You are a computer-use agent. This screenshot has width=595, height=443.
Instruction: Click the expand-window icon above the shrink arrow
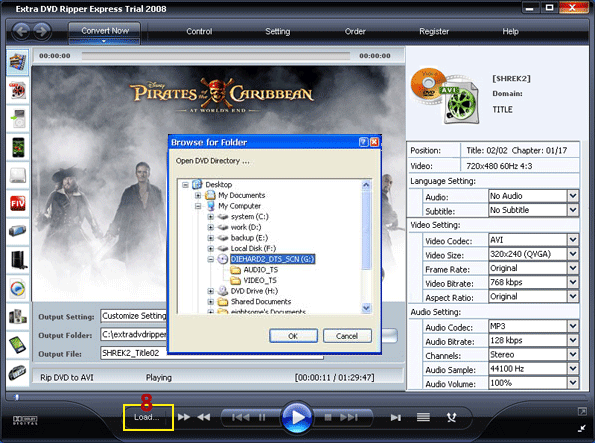[x=582, y=411]
